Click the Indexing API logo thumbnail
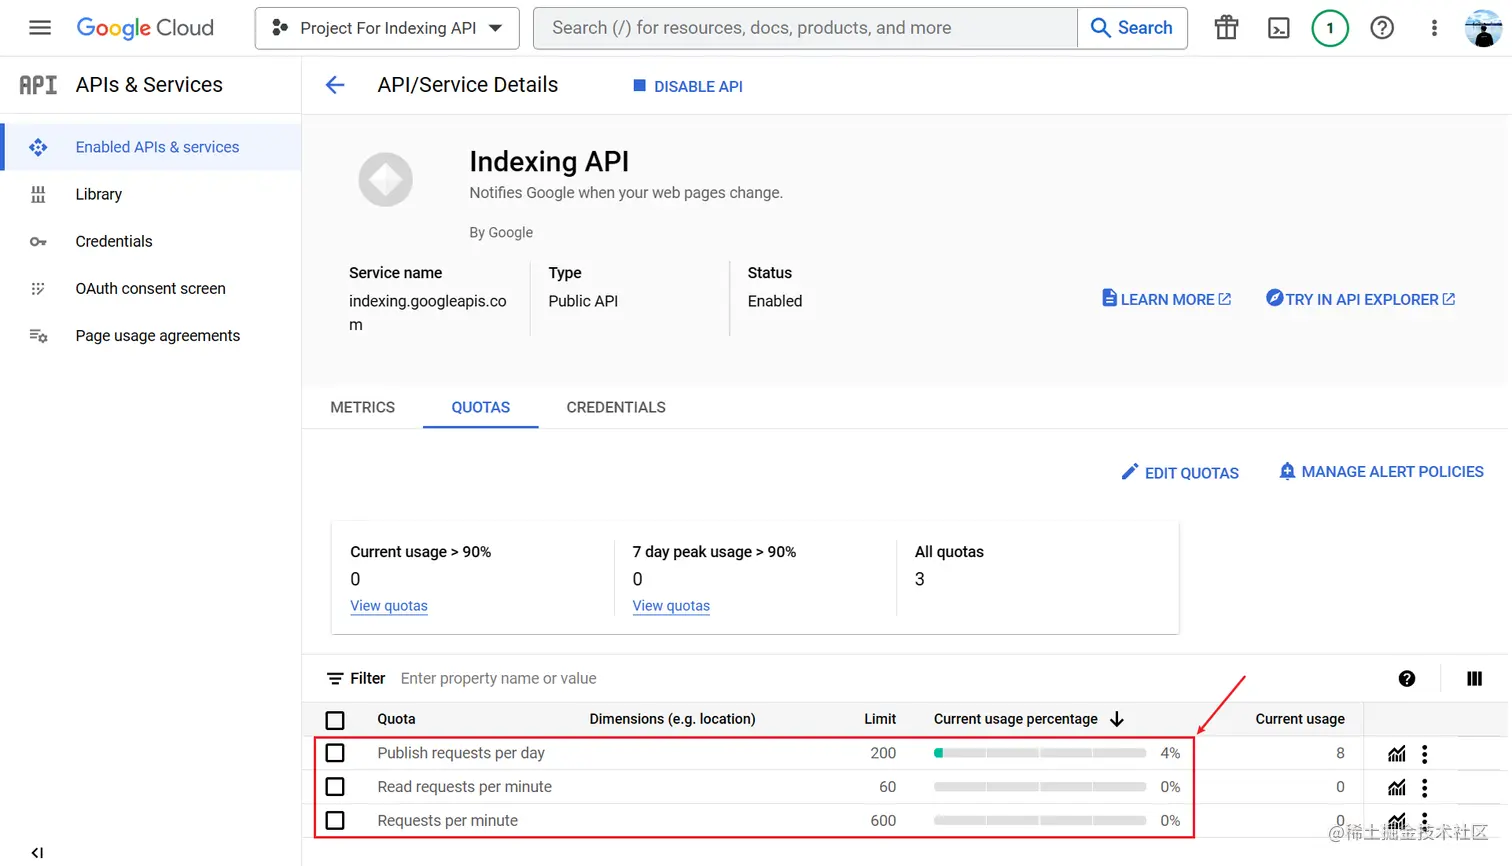1512x866 pixels. click(386, 180)
